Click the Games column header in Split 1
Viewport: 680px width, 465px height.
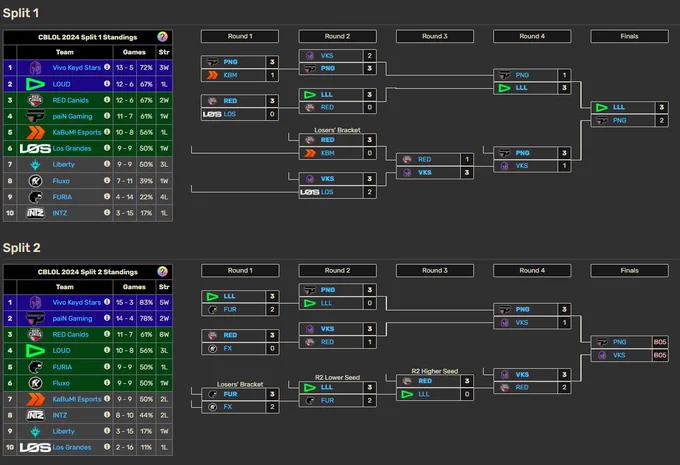point(134,52)
